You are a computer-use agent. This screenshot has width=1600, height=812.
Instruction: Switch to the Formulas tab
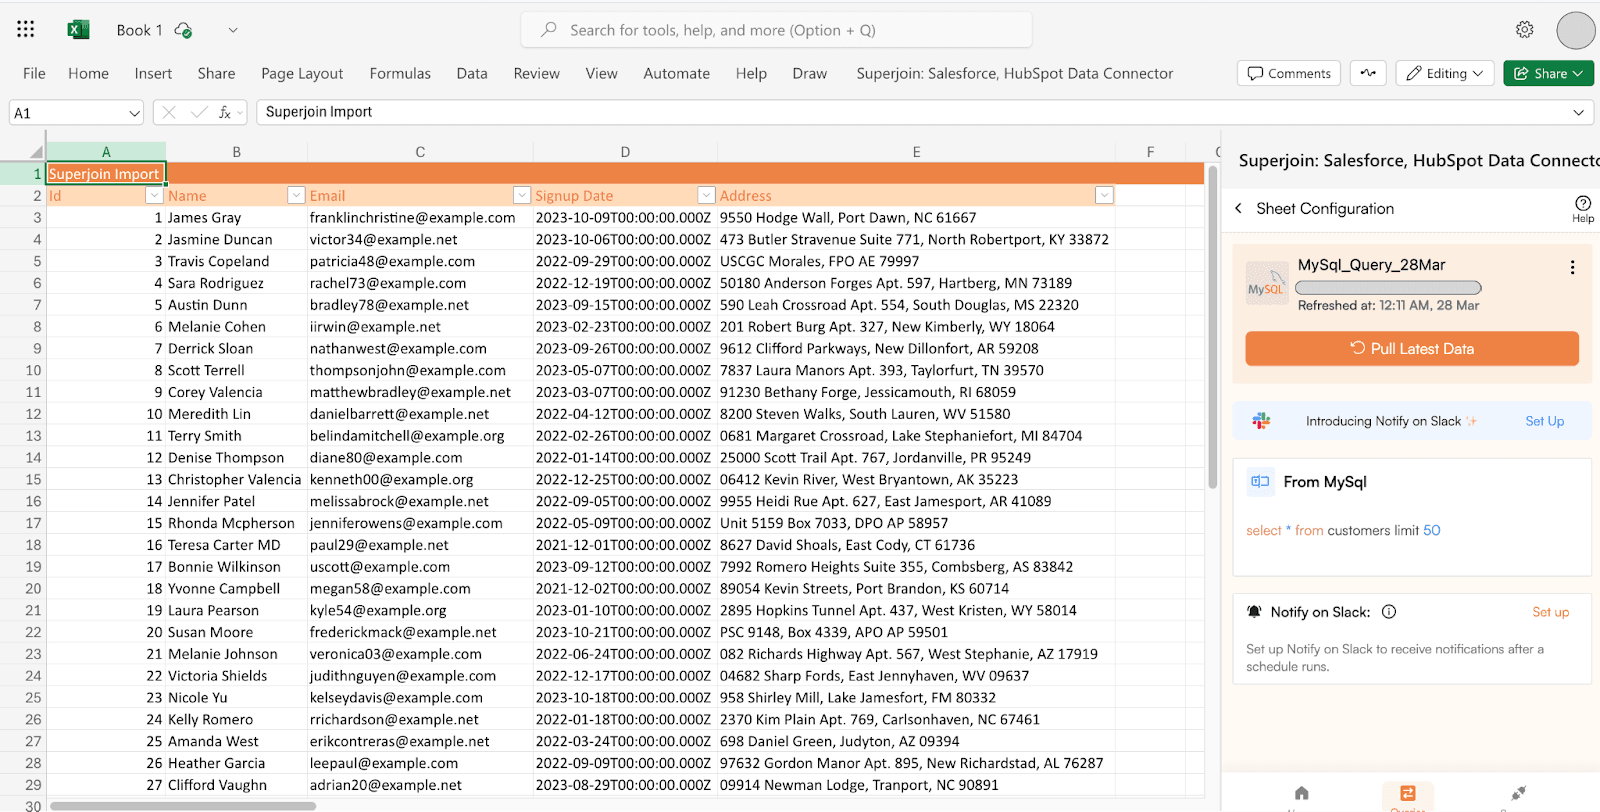point(400,73)
